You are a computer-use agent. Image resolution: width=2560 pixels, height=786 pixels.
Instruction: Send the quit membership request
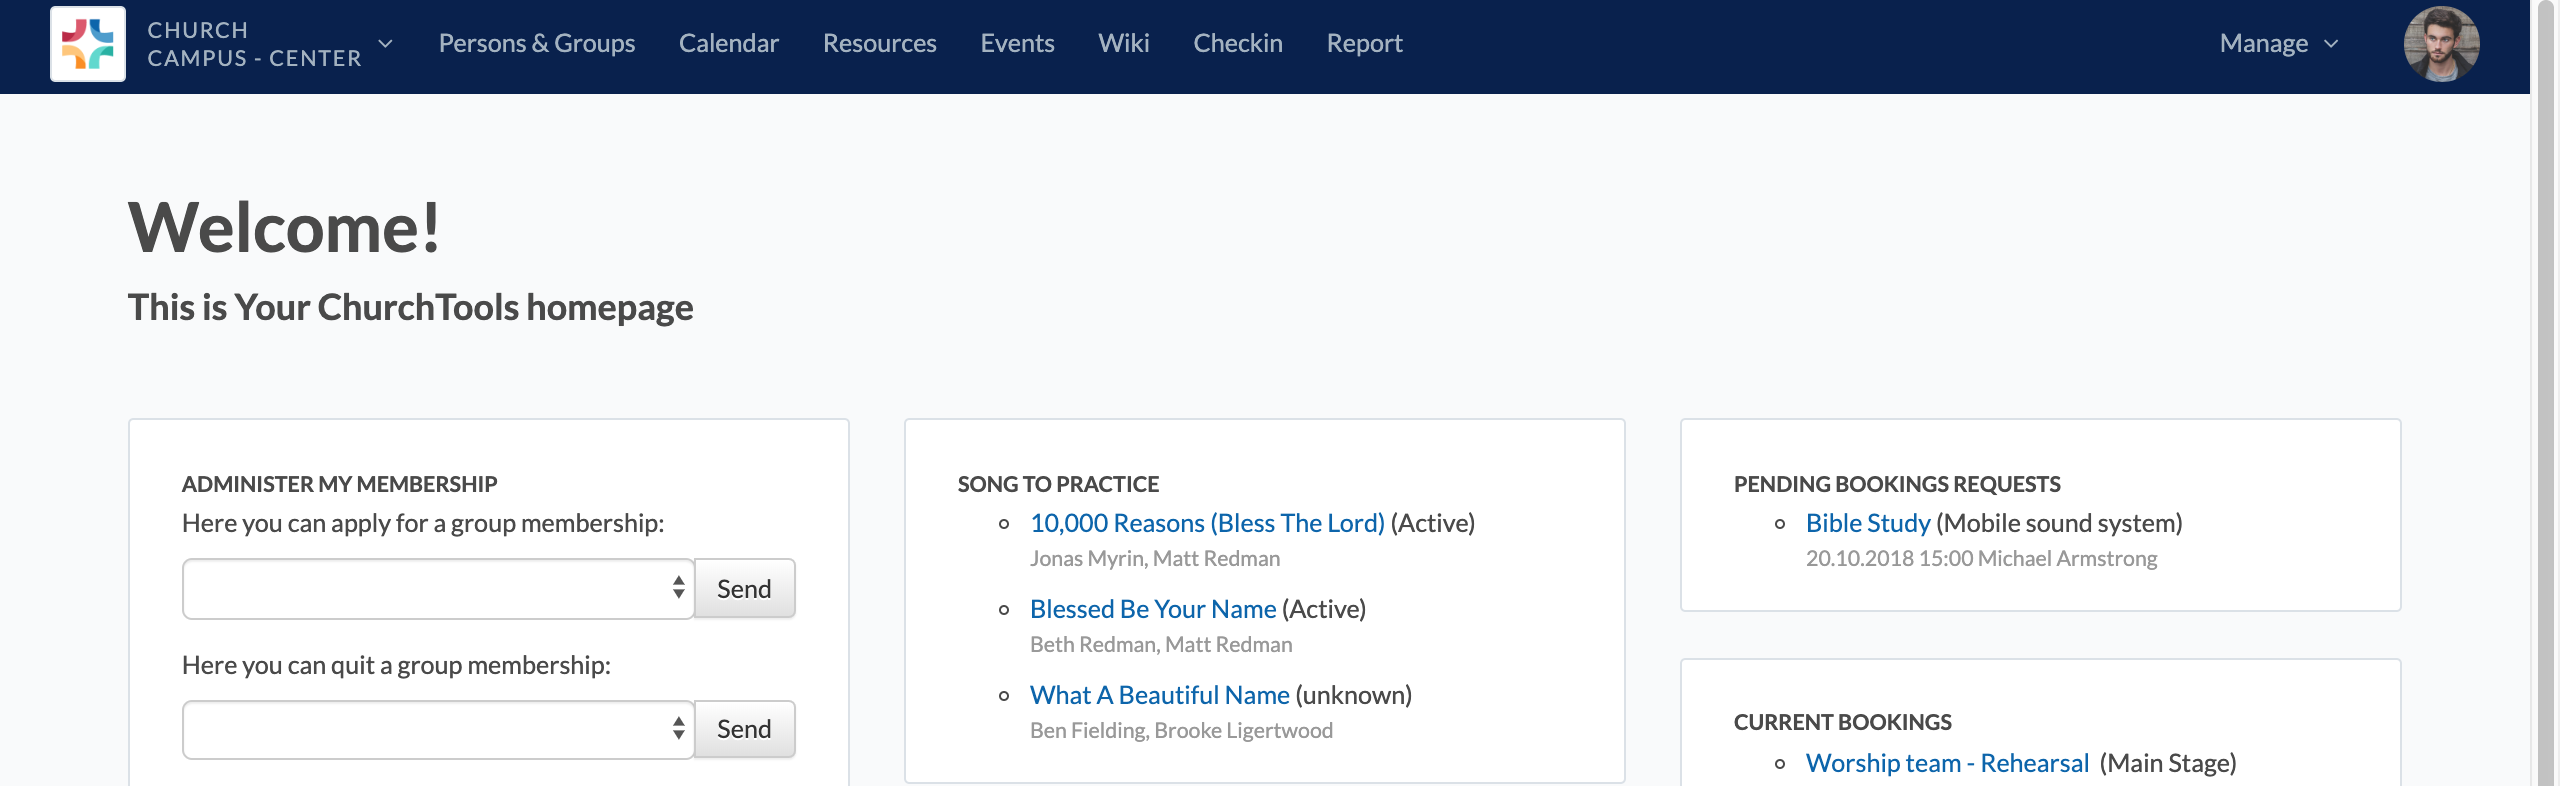[x=744, y=729]
